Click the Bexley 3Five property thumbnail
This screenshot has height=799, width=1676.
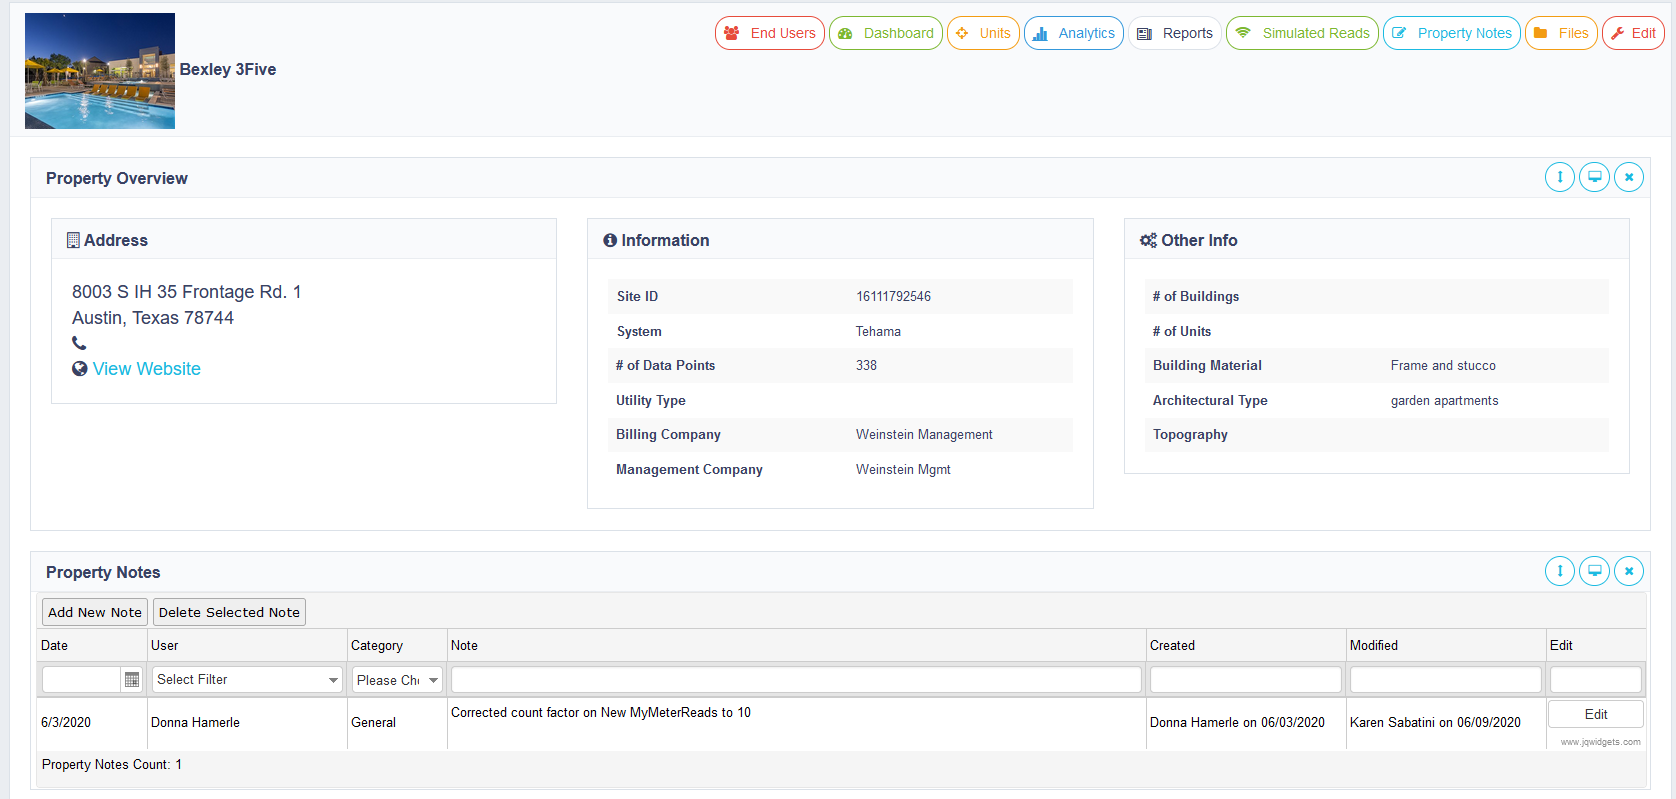point(100,71)
